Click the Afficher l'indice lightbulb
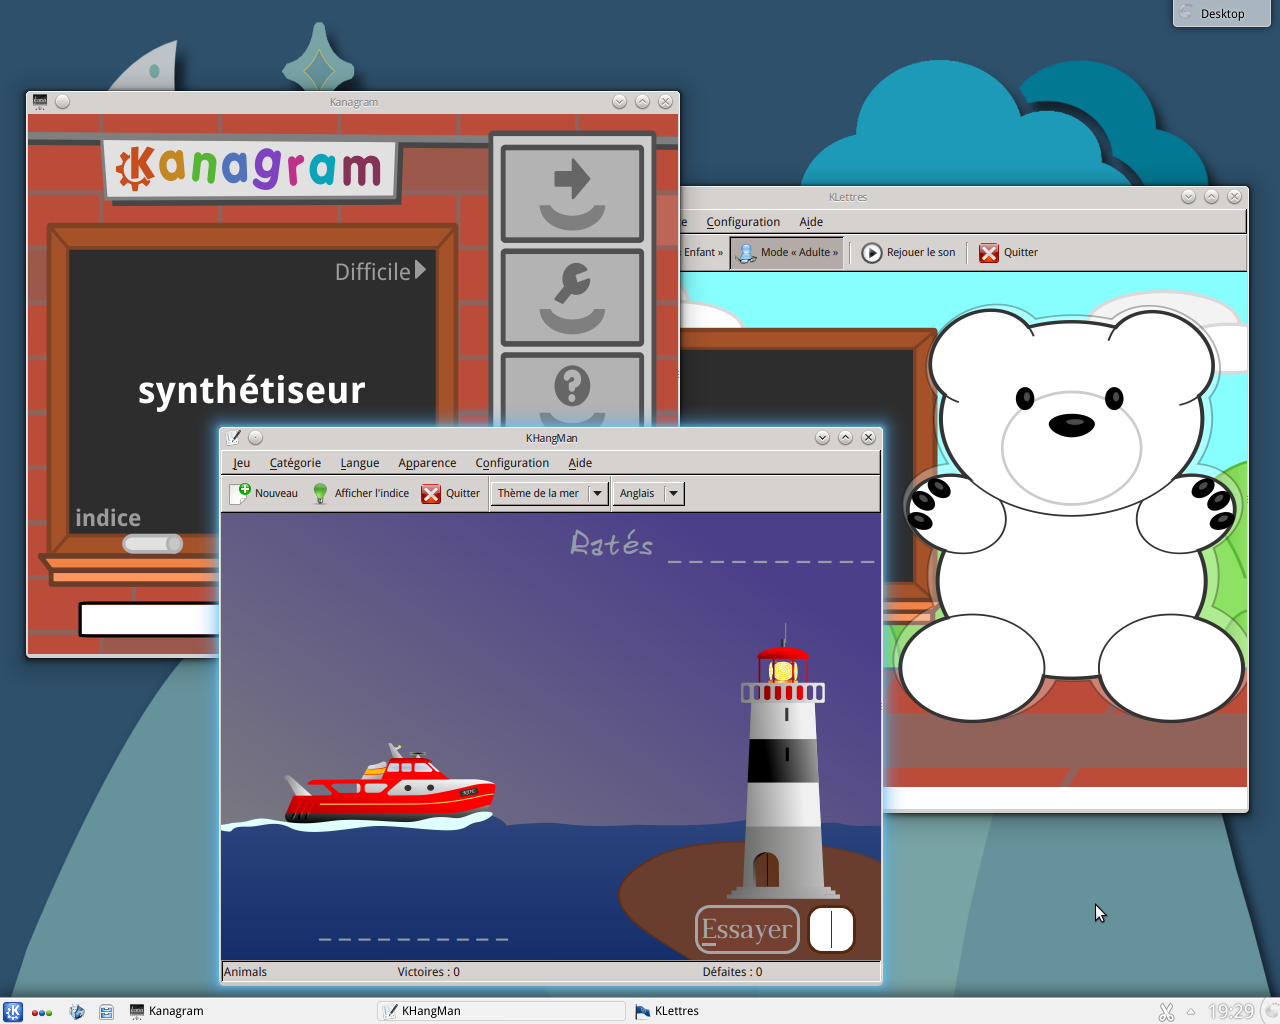1280x1024 pixels. click(320, 493)
